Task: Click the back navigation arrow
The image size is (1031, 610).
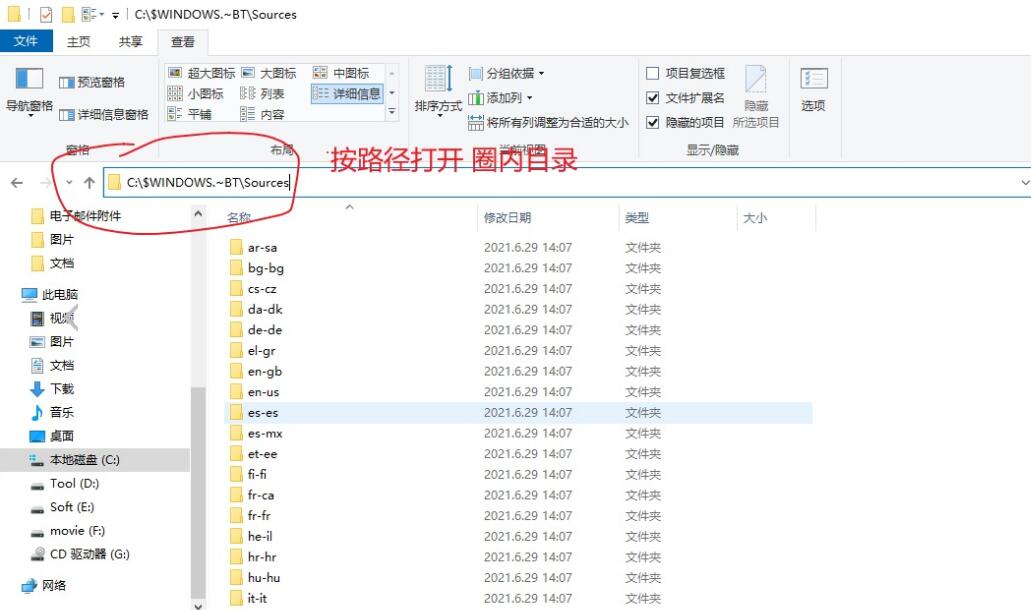Action: [18, 183]
